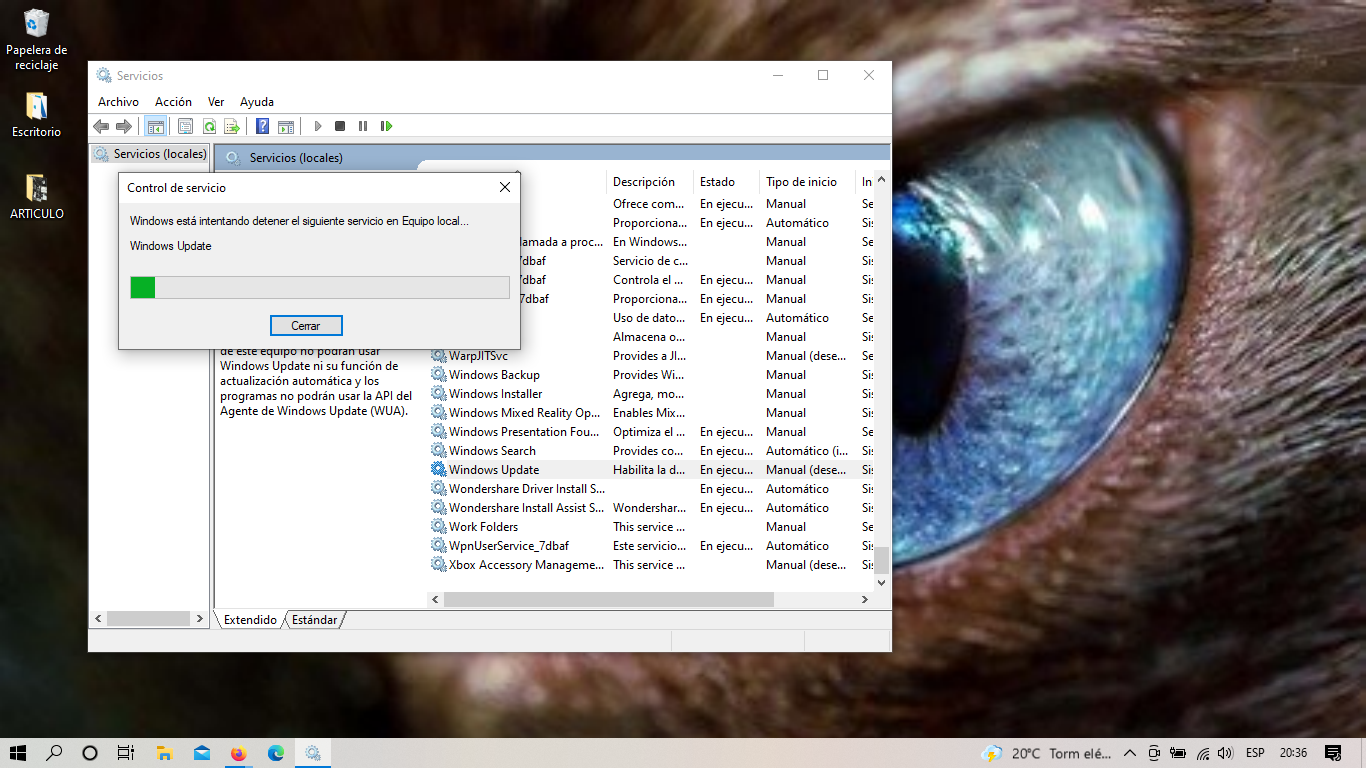Click the Restart service toolbar icon

point(386,126)
